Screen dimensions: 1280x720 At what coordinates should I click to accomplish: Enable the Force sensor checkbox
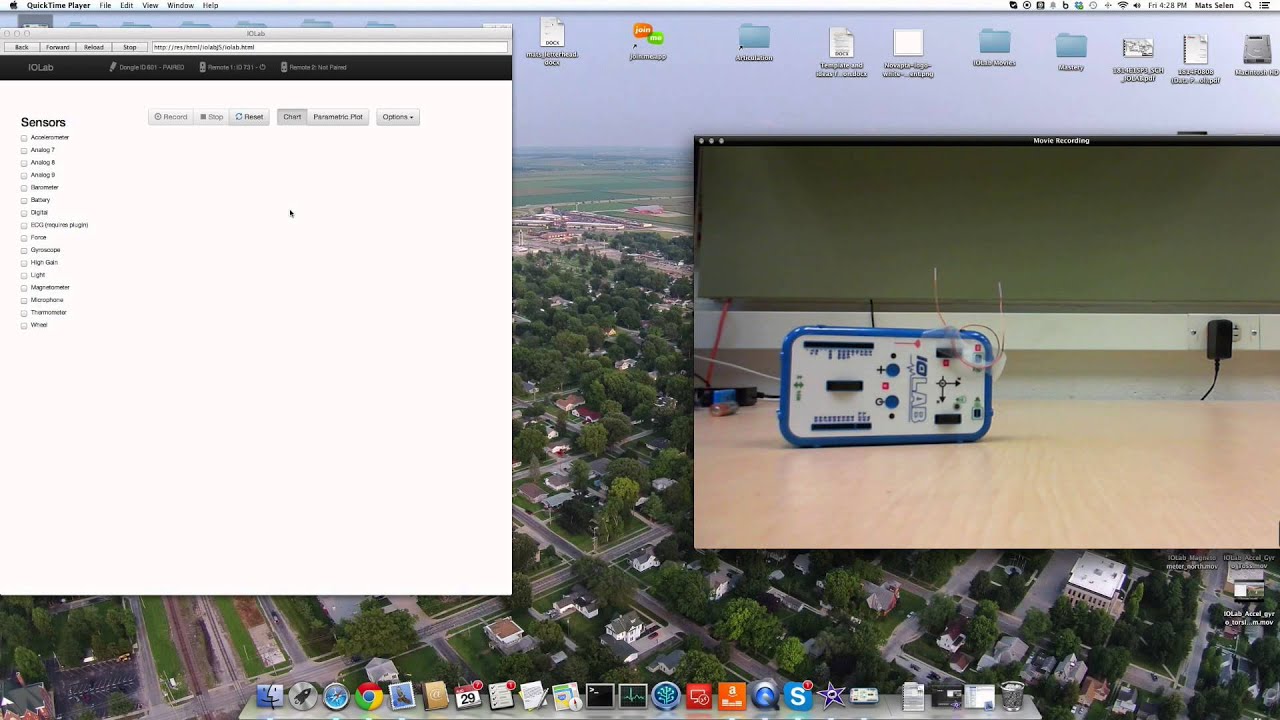(24, 238)
